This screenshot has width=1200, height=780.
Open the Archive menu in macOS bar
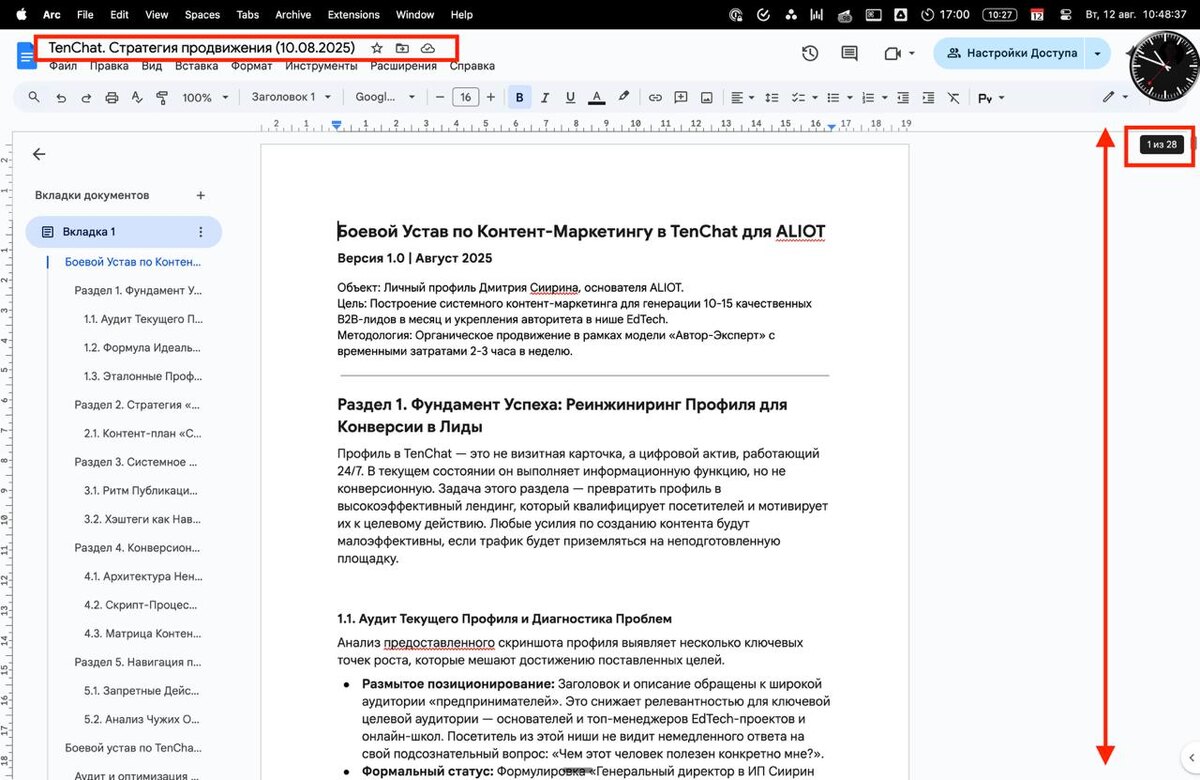coord(293,15)
